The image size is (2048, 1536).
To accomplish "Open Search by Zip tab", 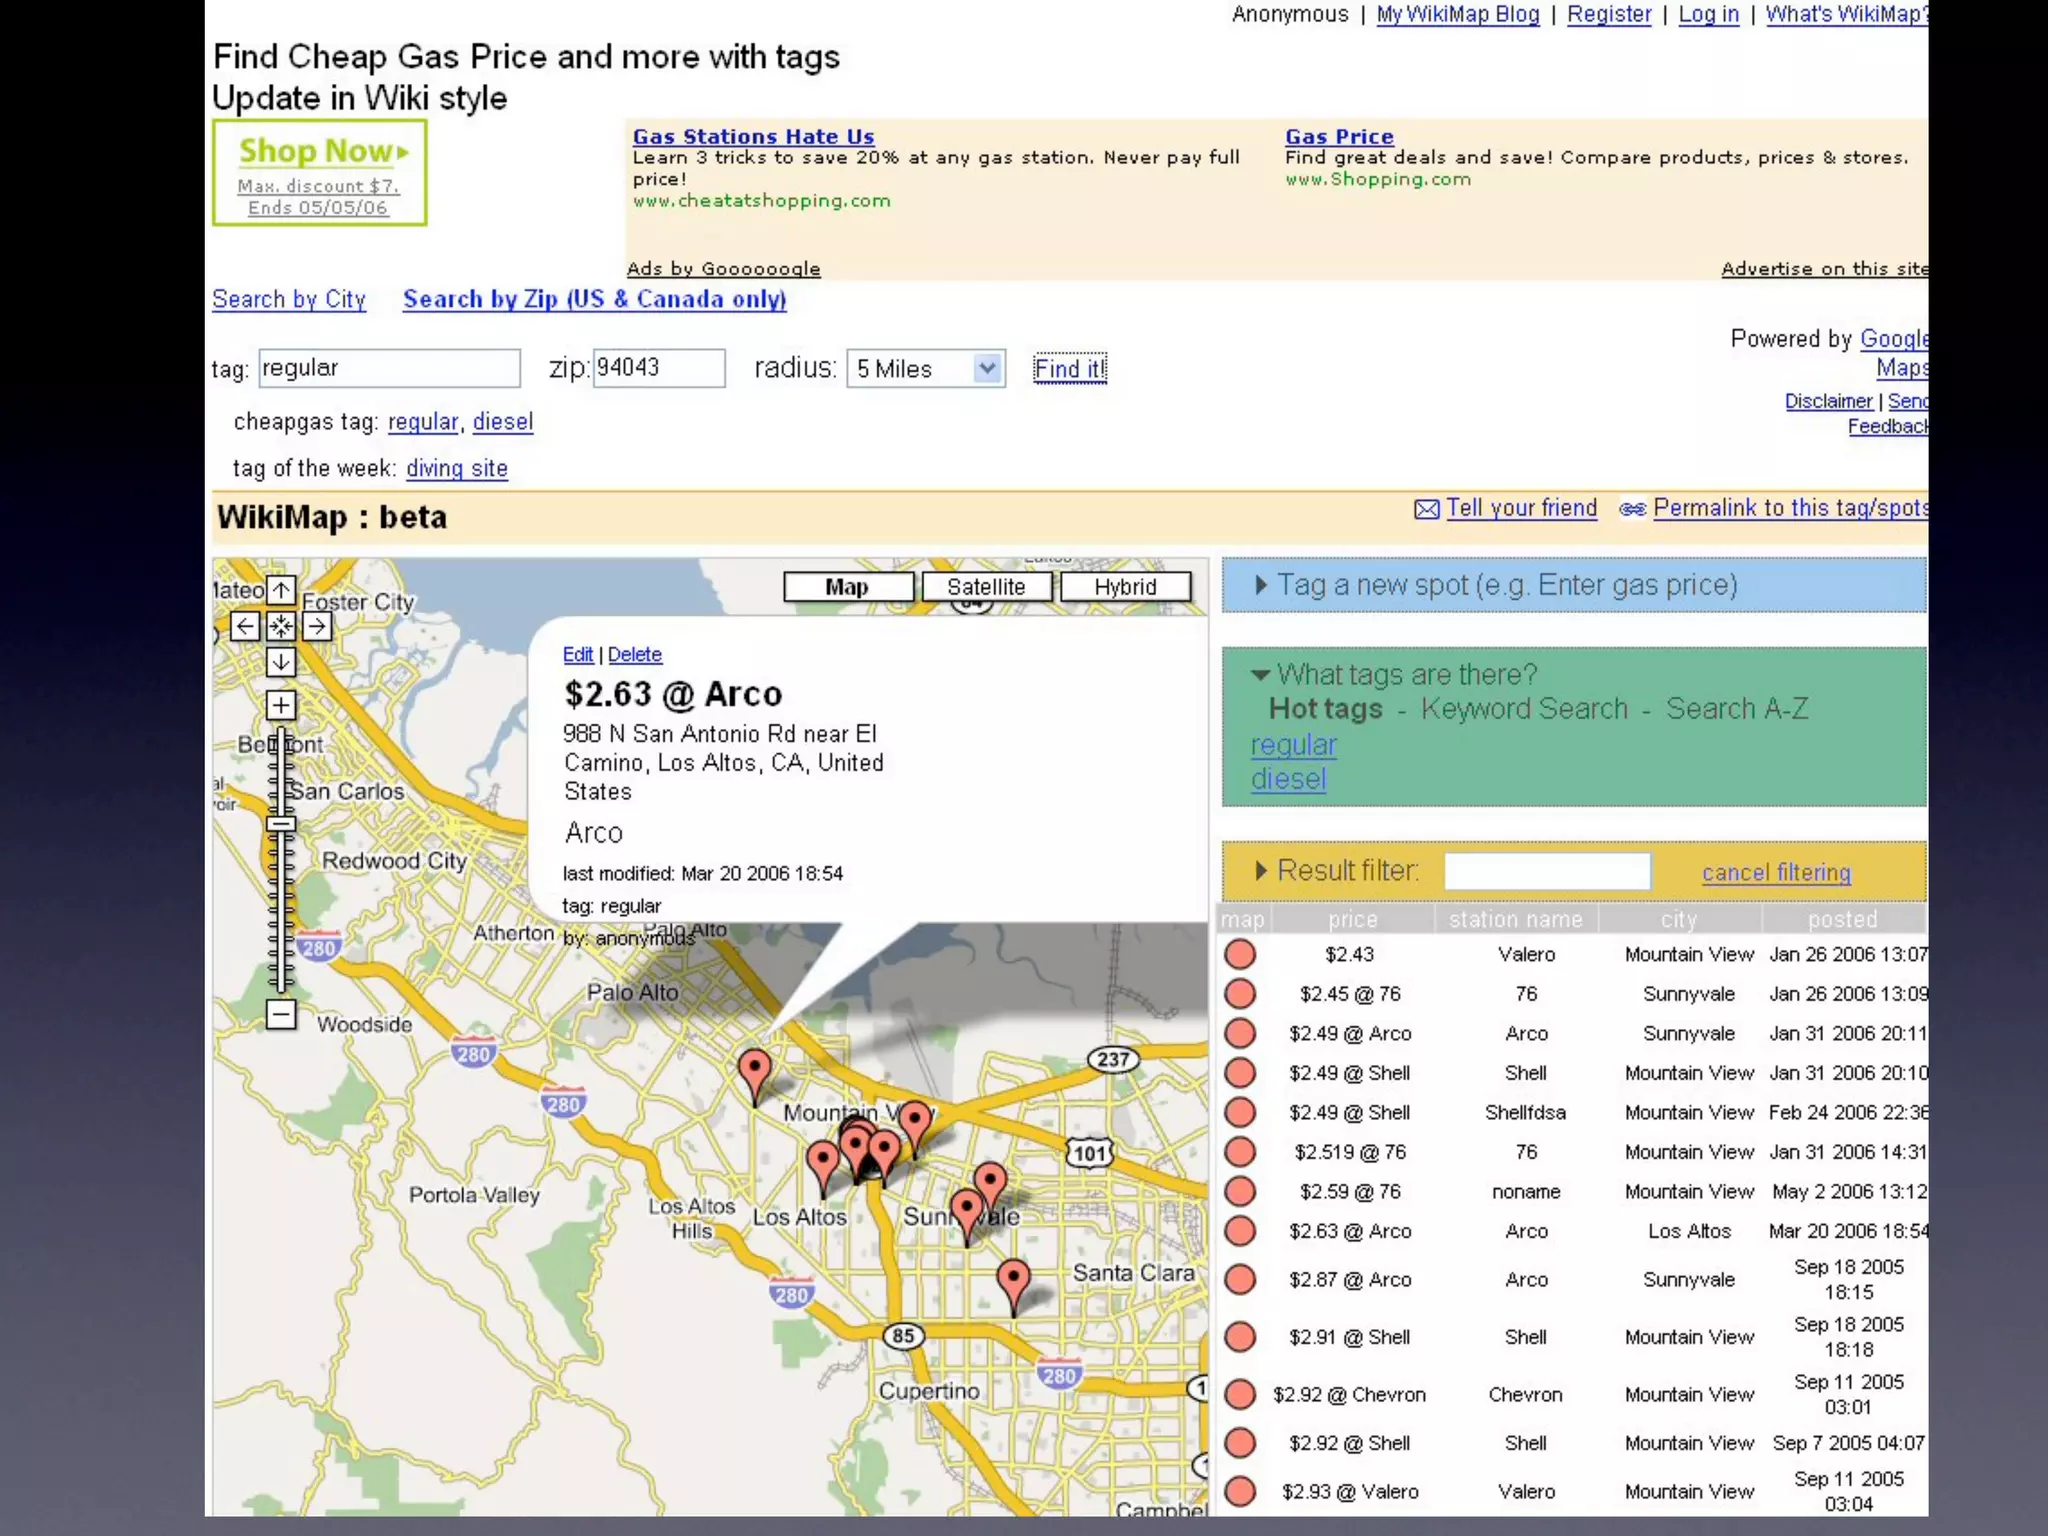I will (x=594, y=299).
